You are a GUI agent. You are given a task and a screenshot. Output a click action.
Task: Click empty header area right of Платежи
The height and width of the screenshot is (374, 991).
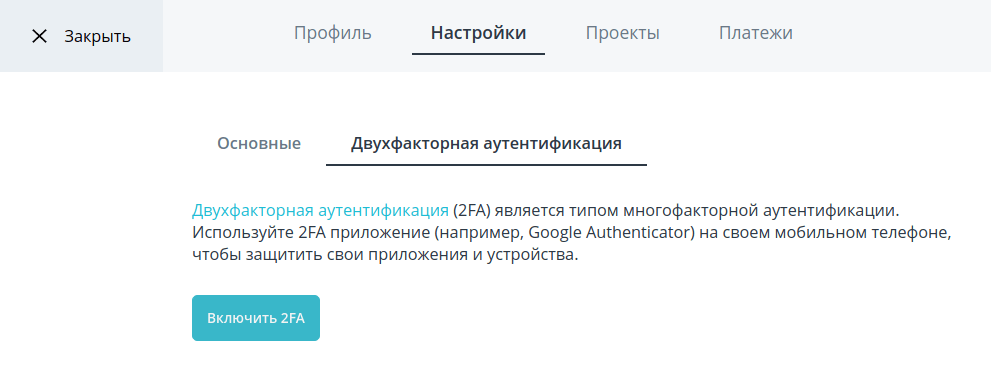891,35
